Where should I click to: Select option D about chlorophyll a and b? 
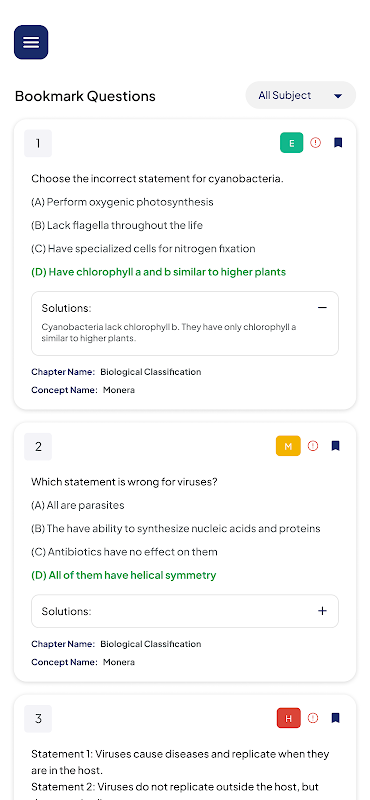[158, 272]
